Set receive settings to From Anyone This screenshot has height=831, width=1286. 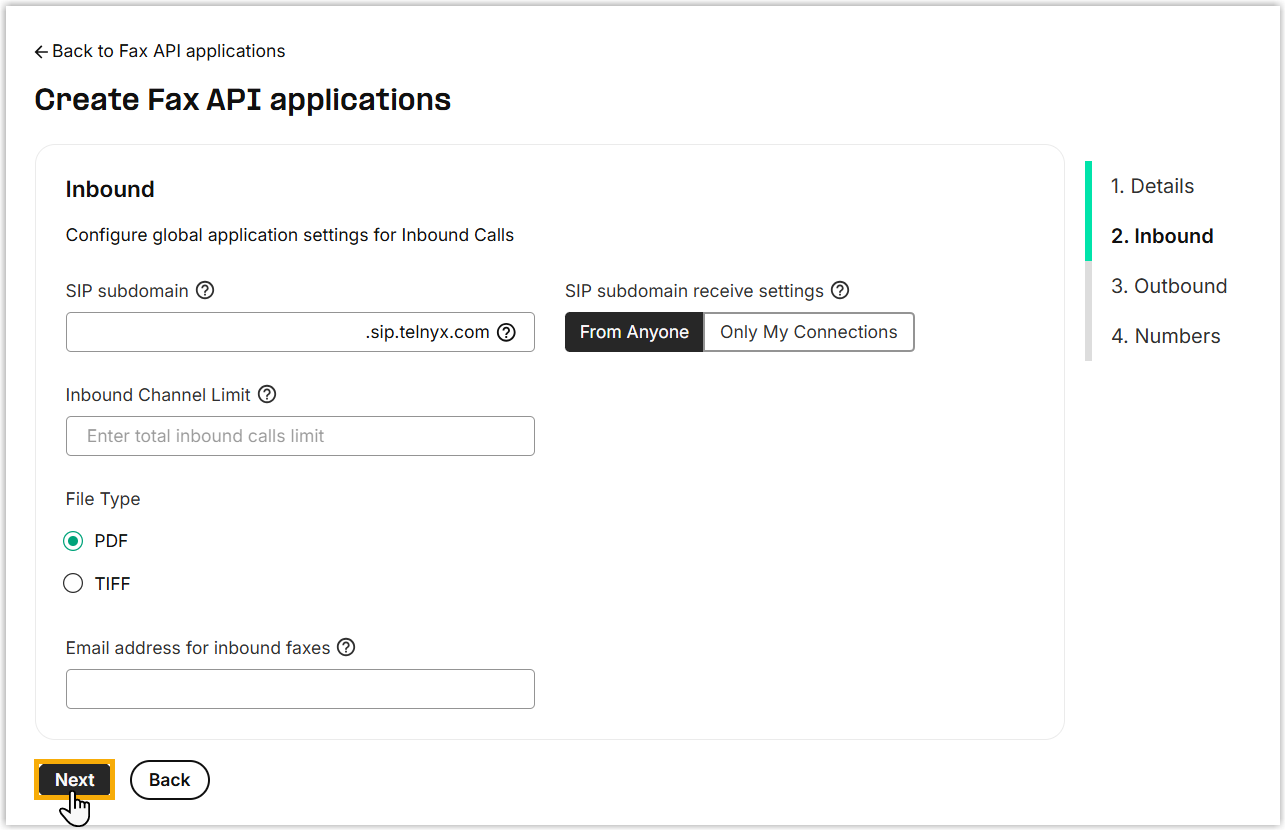(x=634, y=332)
